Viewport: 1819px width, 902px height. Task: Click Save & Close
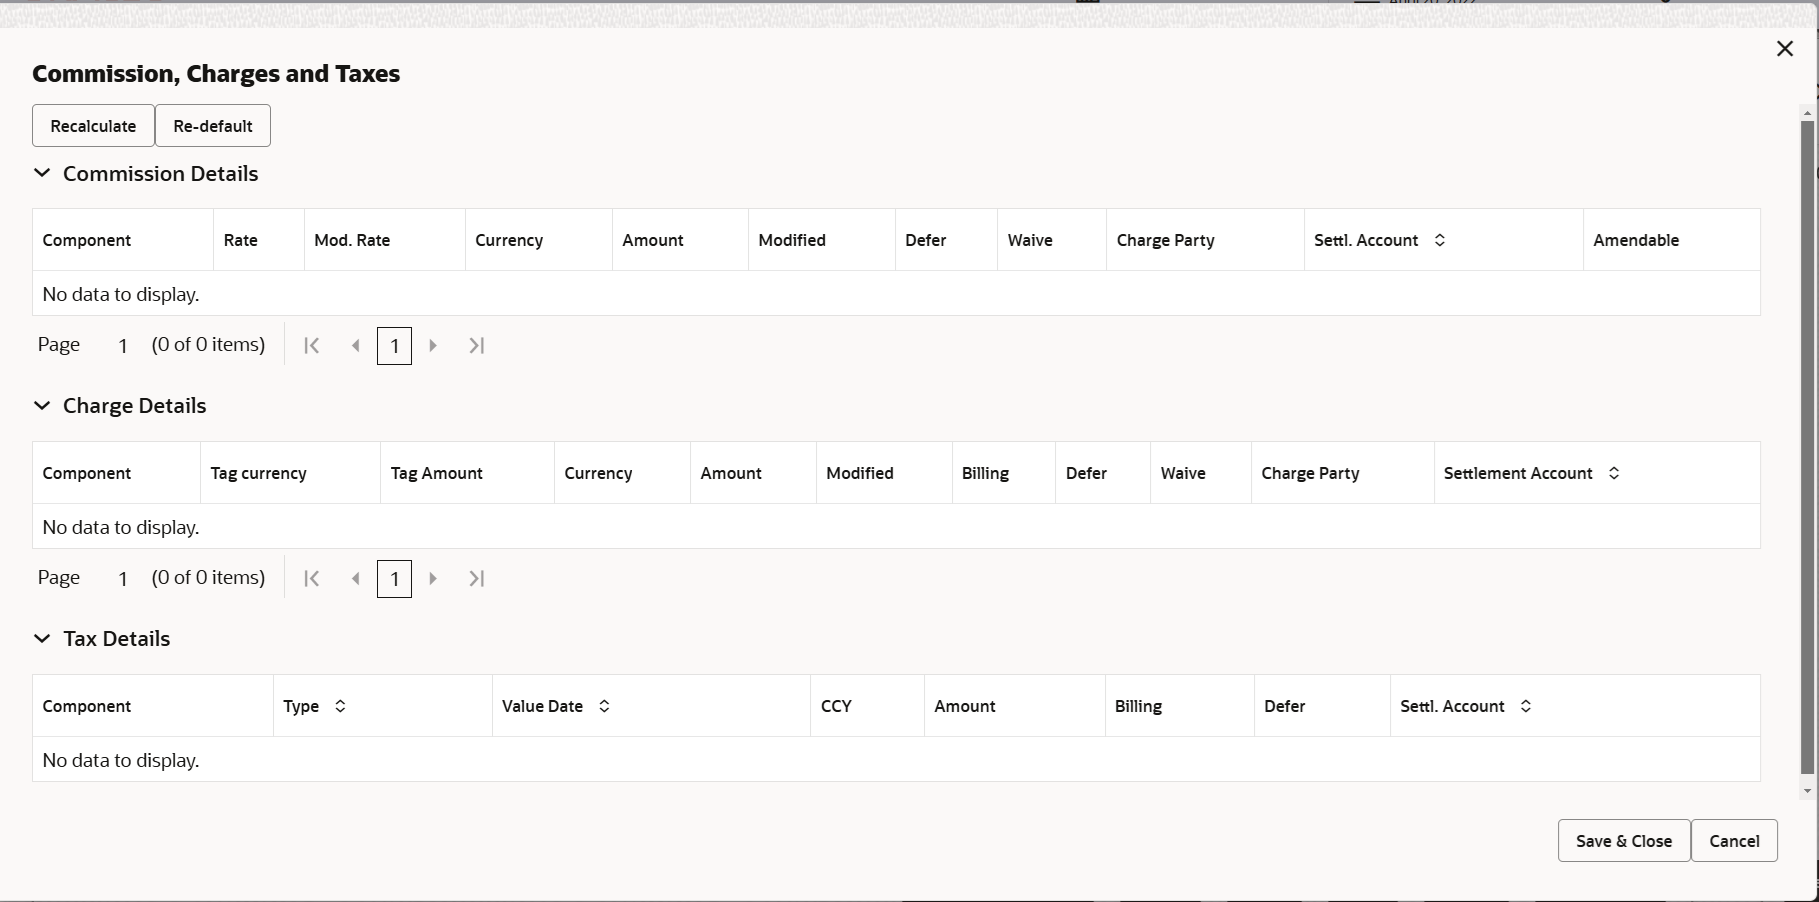1624,841
